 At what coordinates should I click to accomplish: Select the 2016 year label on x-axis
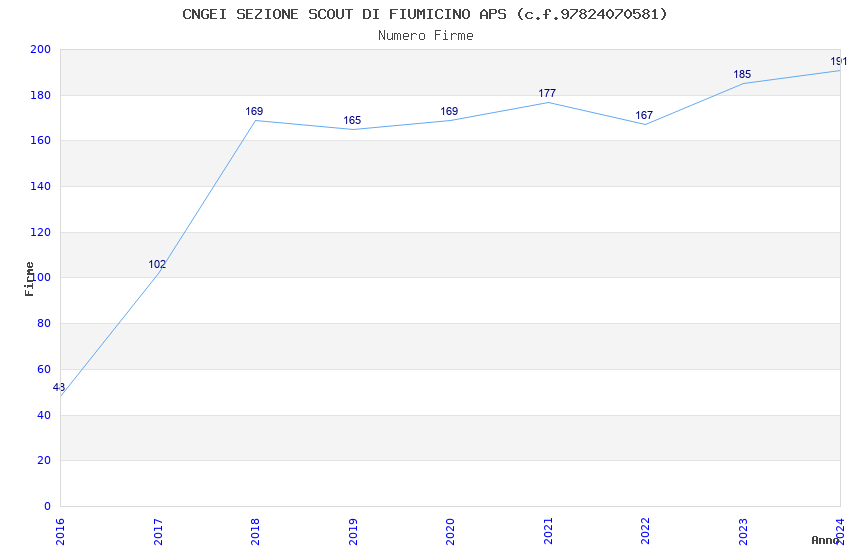click(60, 530)
